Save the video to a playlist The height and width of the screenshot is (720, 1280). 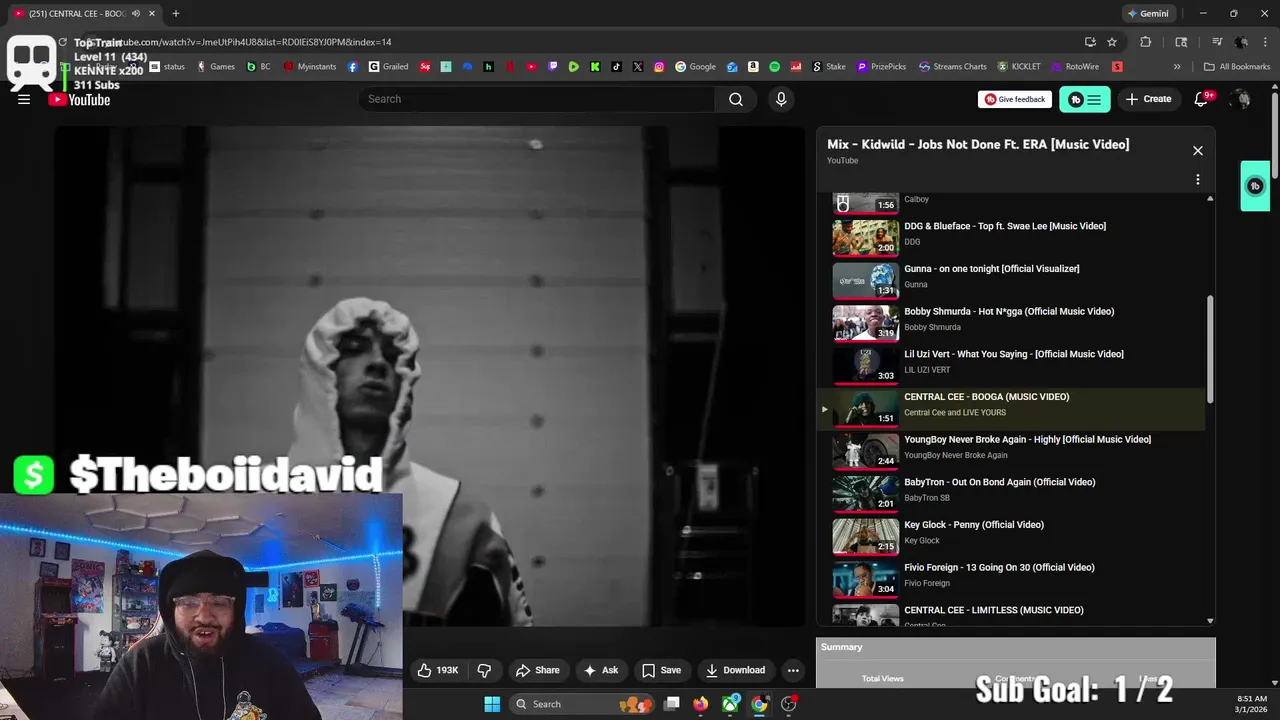click(x=661, y=670)
